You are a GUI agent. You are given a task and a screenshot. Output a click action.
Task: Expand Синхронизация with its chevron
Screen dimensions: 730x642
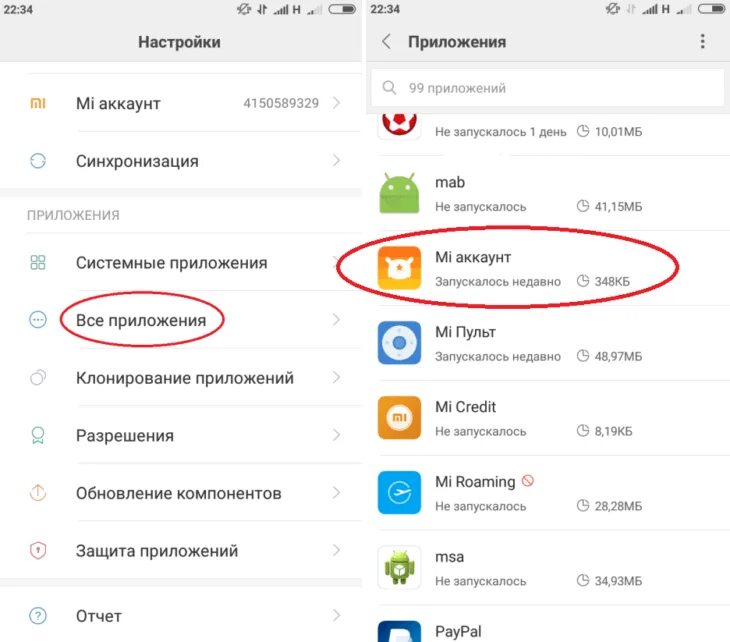(336, 161)
